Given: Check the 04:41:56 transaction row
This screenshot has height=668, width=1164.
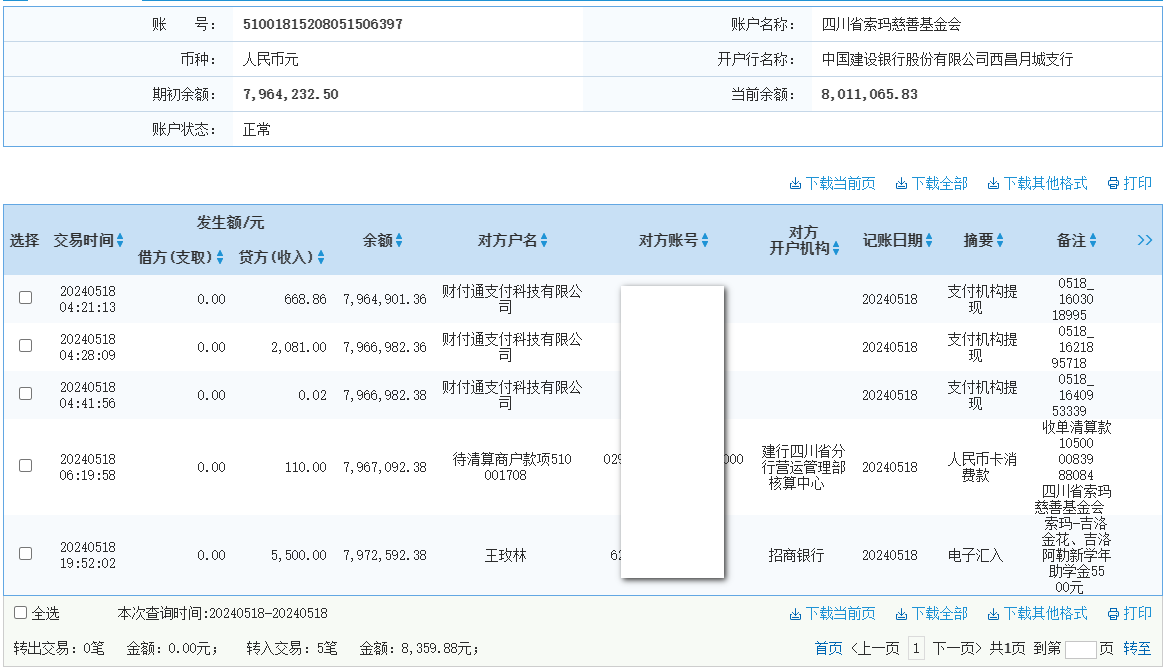Looking at the screenshot, I should (x=25, y=394).
